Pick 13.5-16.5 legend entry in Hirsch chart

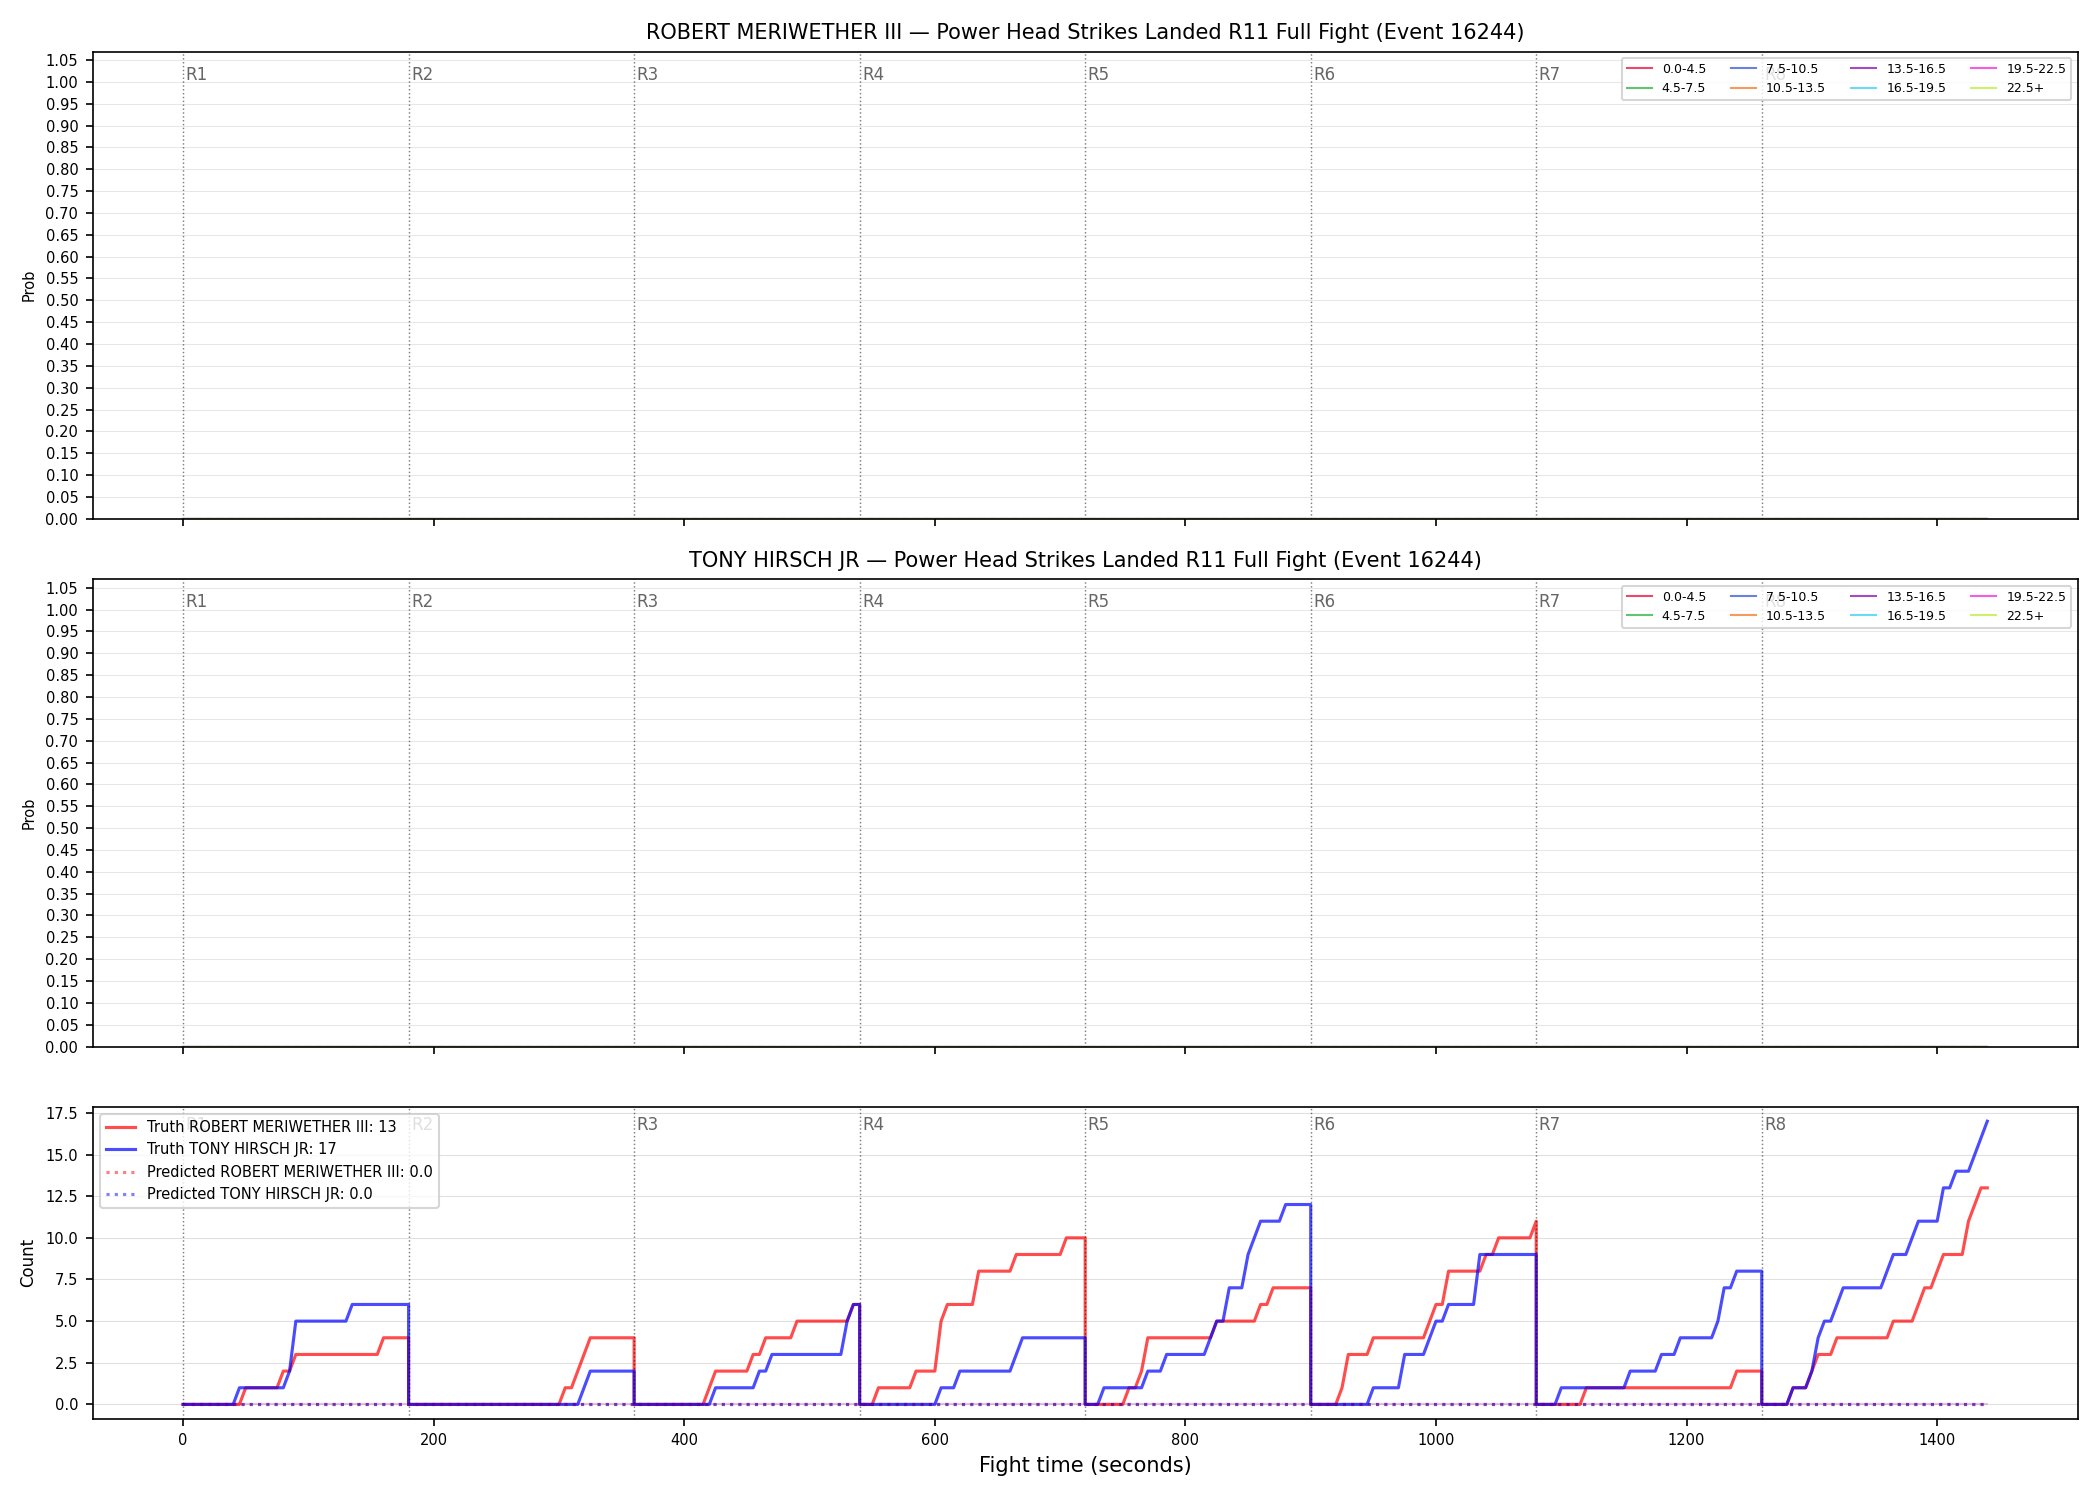[x=1898, y=597]
